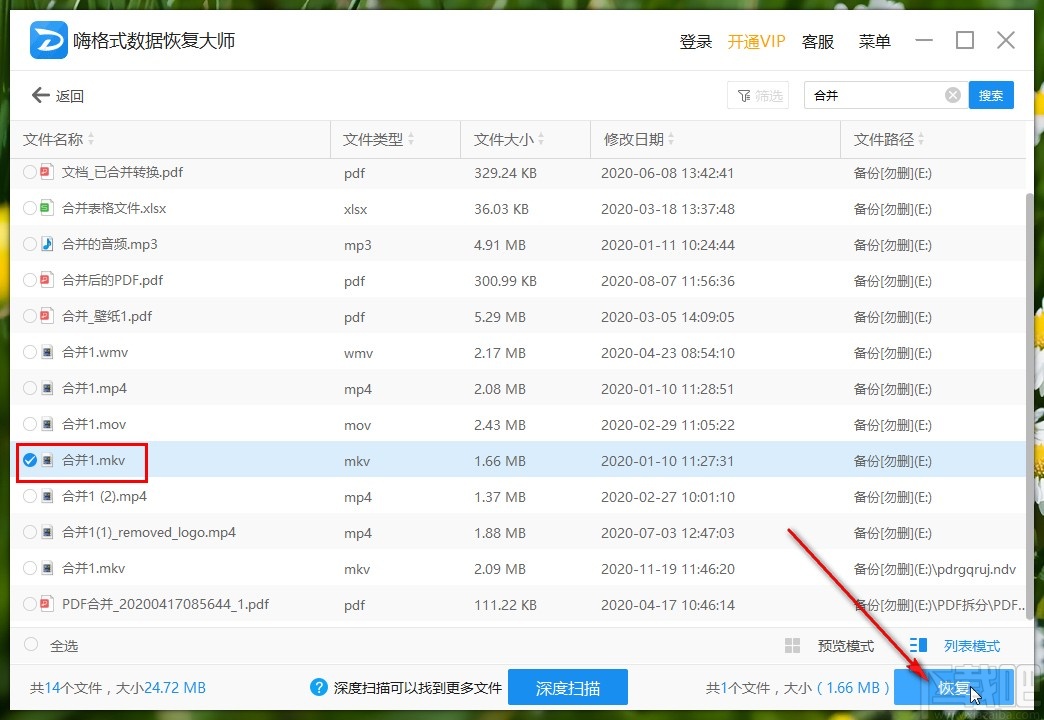Open the 登录 login menu item
This screenshot has height=720, width=1044.
696,41
